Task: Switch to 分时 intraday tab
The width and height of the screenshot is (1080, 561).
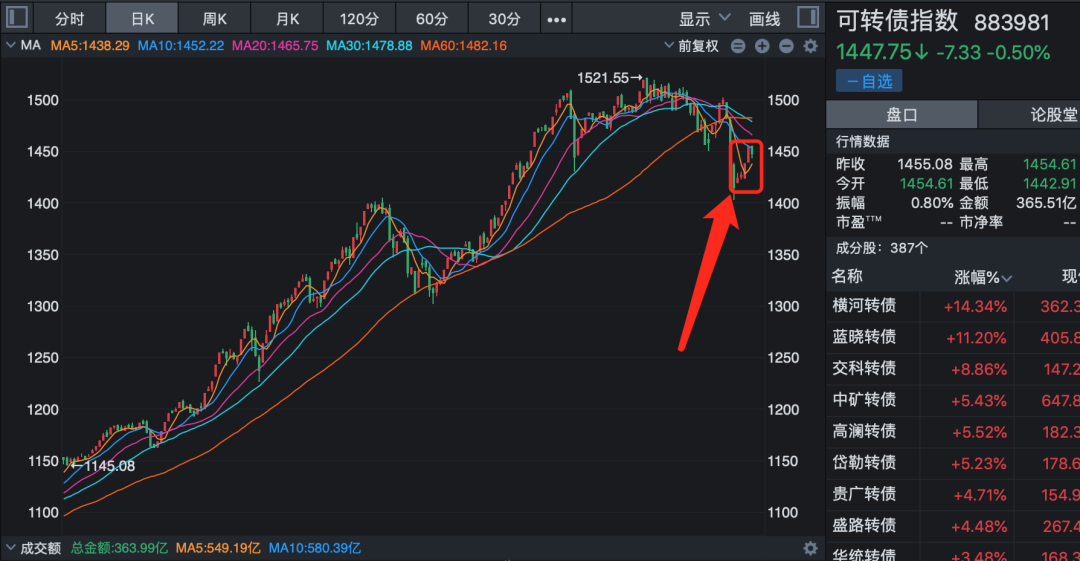Action: pos(70,19)
